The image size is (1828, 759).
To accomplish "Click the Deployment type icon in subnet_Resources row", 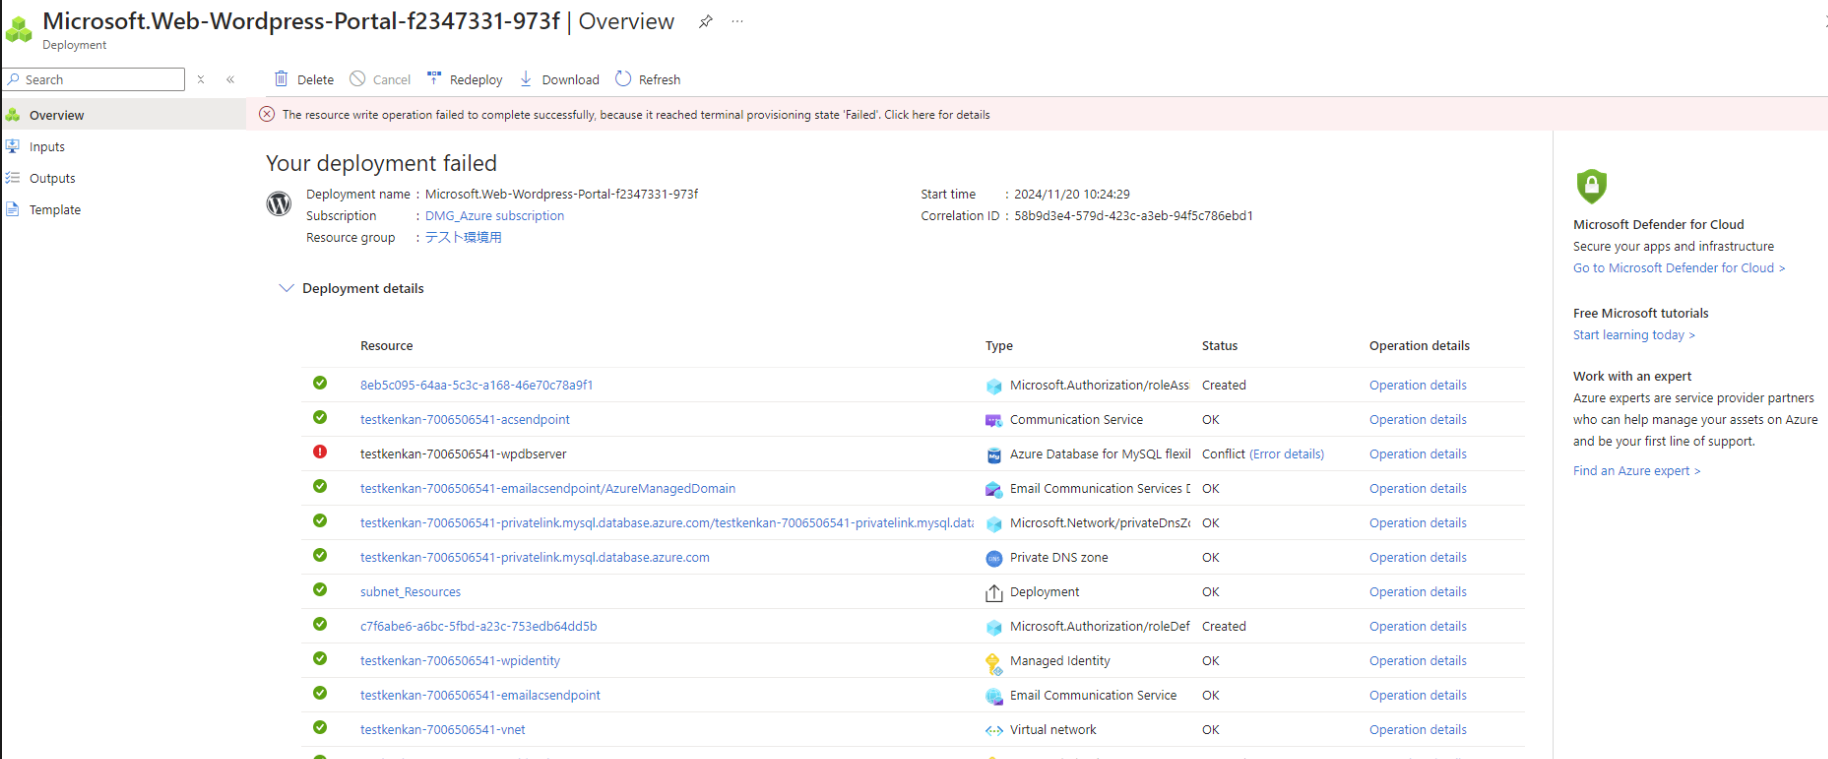I will [994, 593].
